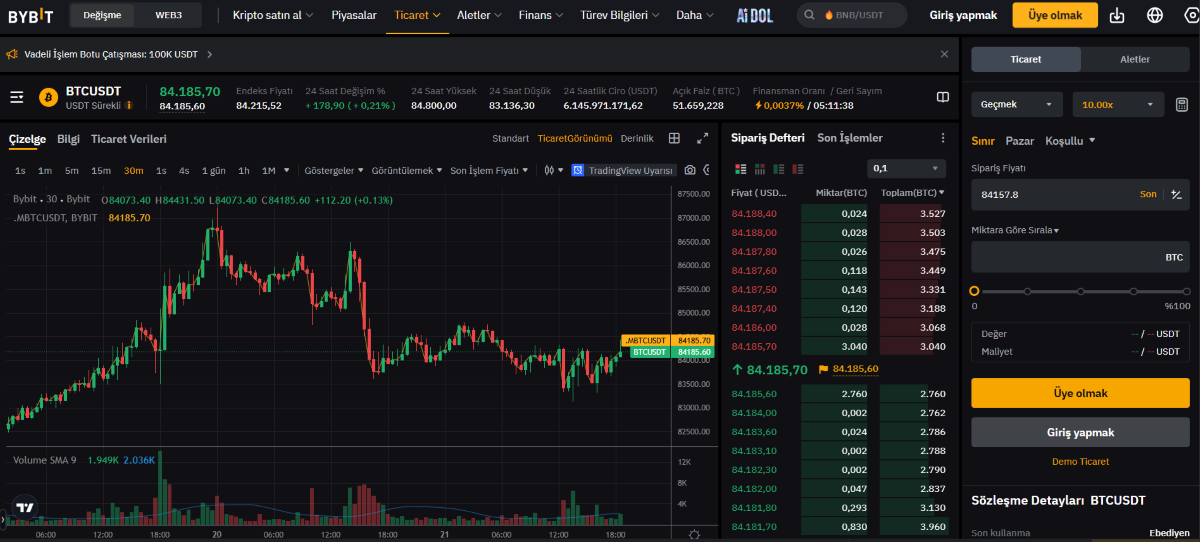Select combined buy/sell order book view icon
The height and width of the screenshot is (542, 1200).
point(741,169)
